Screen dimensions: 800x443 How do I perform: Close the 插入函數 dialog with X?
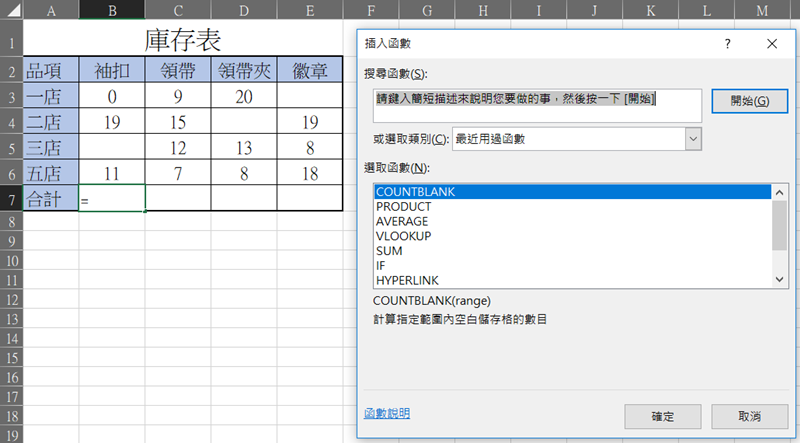point(772,44)
